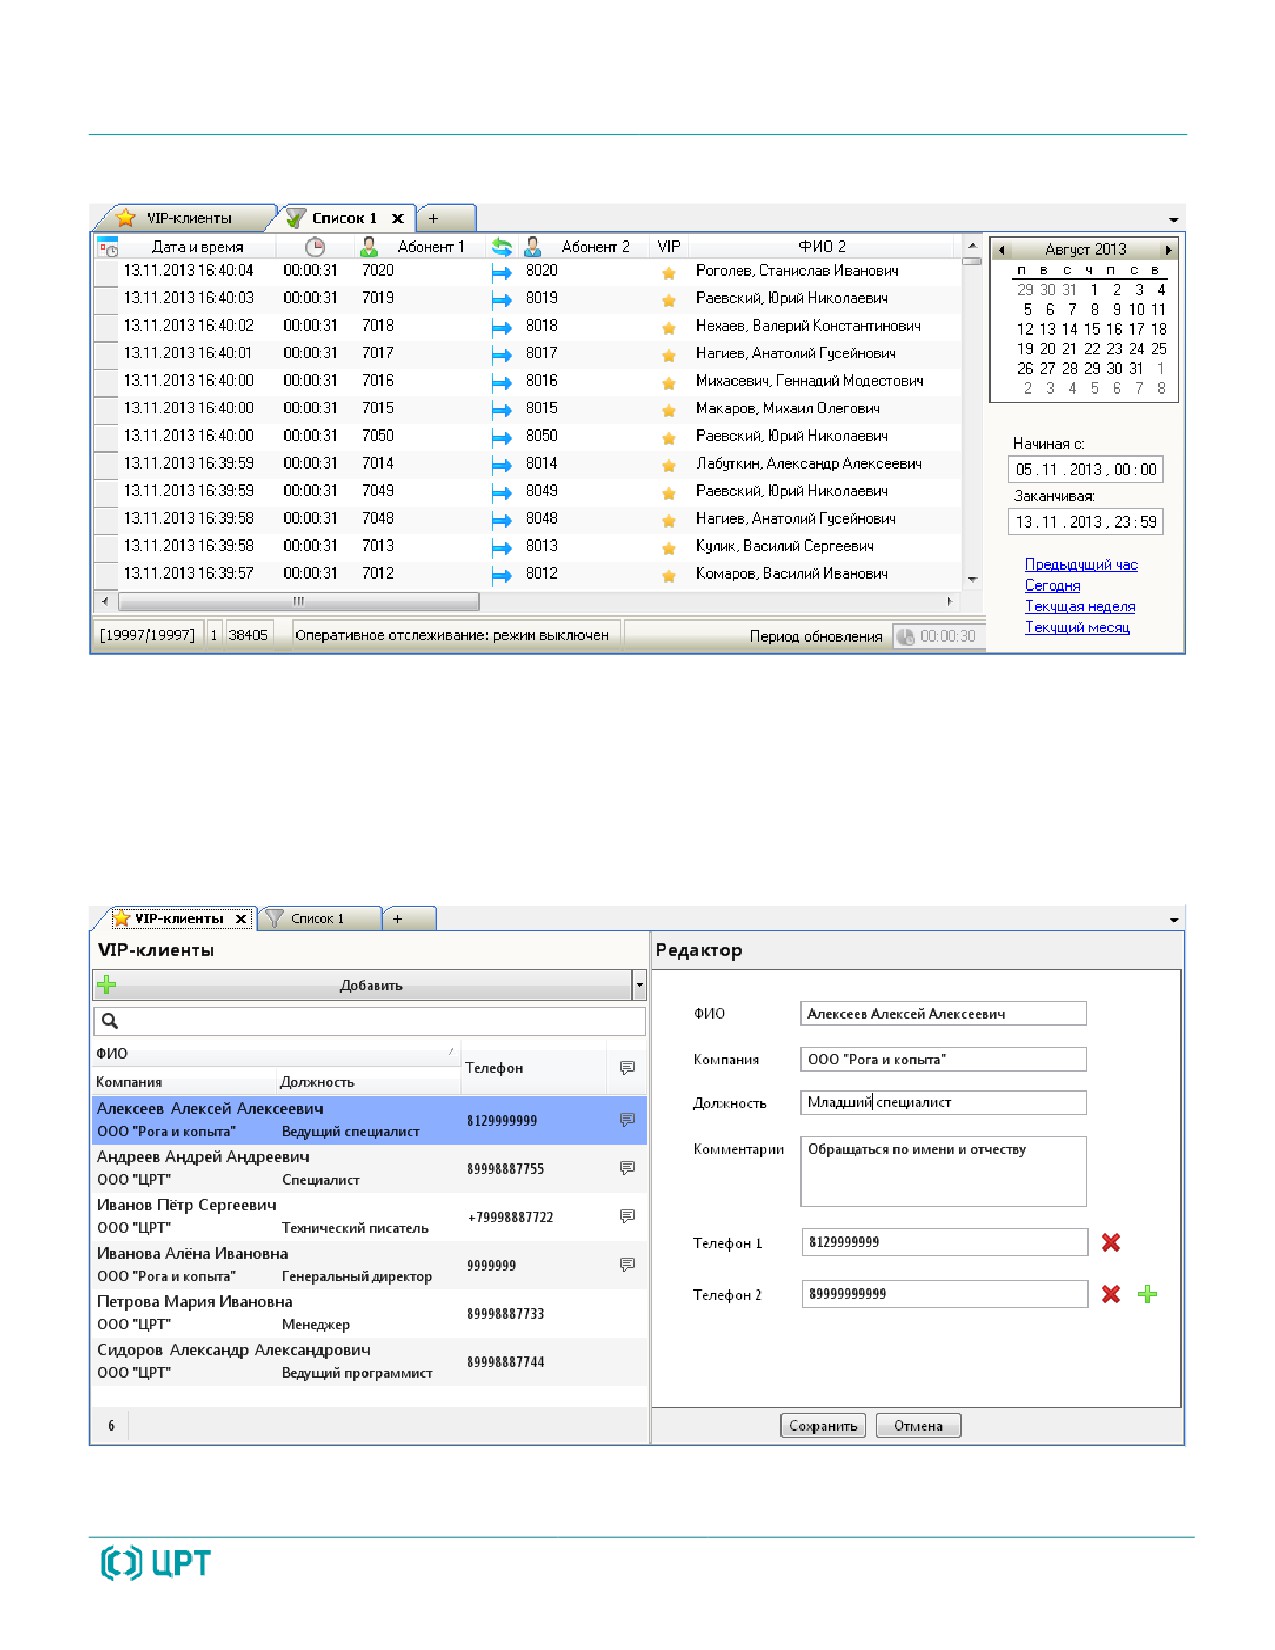Click vertical scrollbar down arrow of call list
The width and height of the screenshot is (1275, 1650).
pos(972,580)
